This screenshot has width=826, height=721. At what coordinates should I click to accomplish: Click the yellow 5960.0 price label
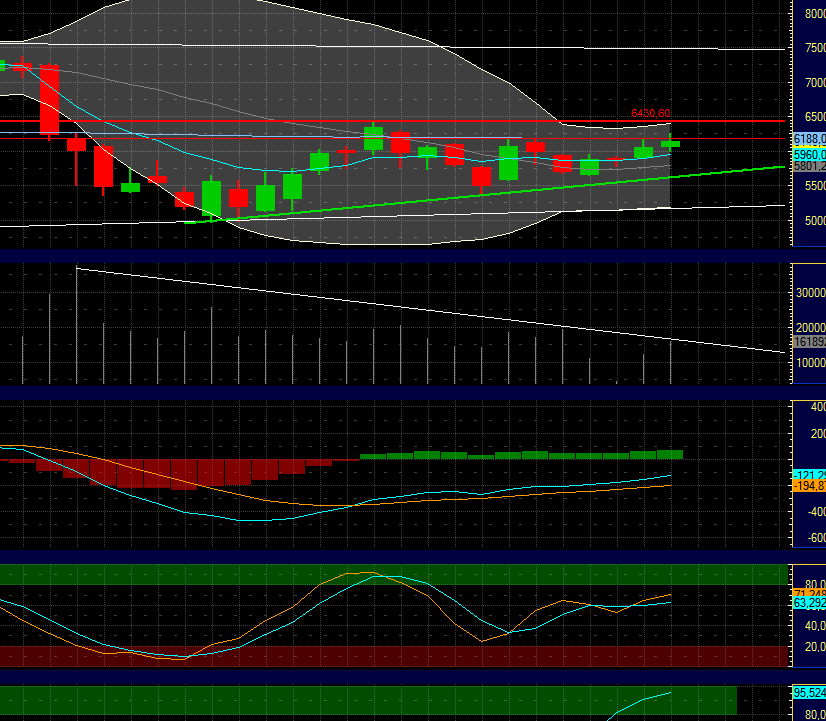point(805,155)
